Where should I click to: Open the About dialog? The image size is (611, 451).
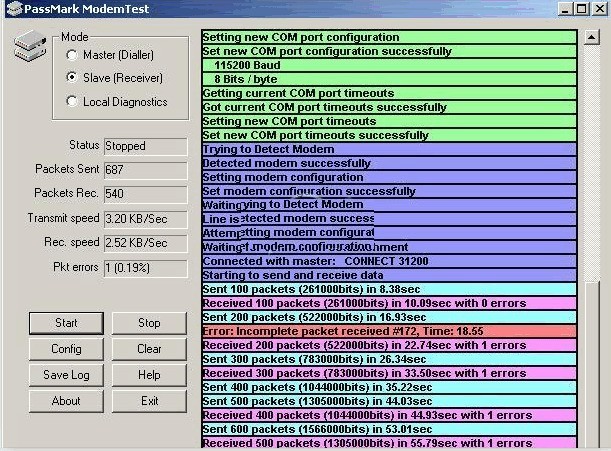[66, 401]
